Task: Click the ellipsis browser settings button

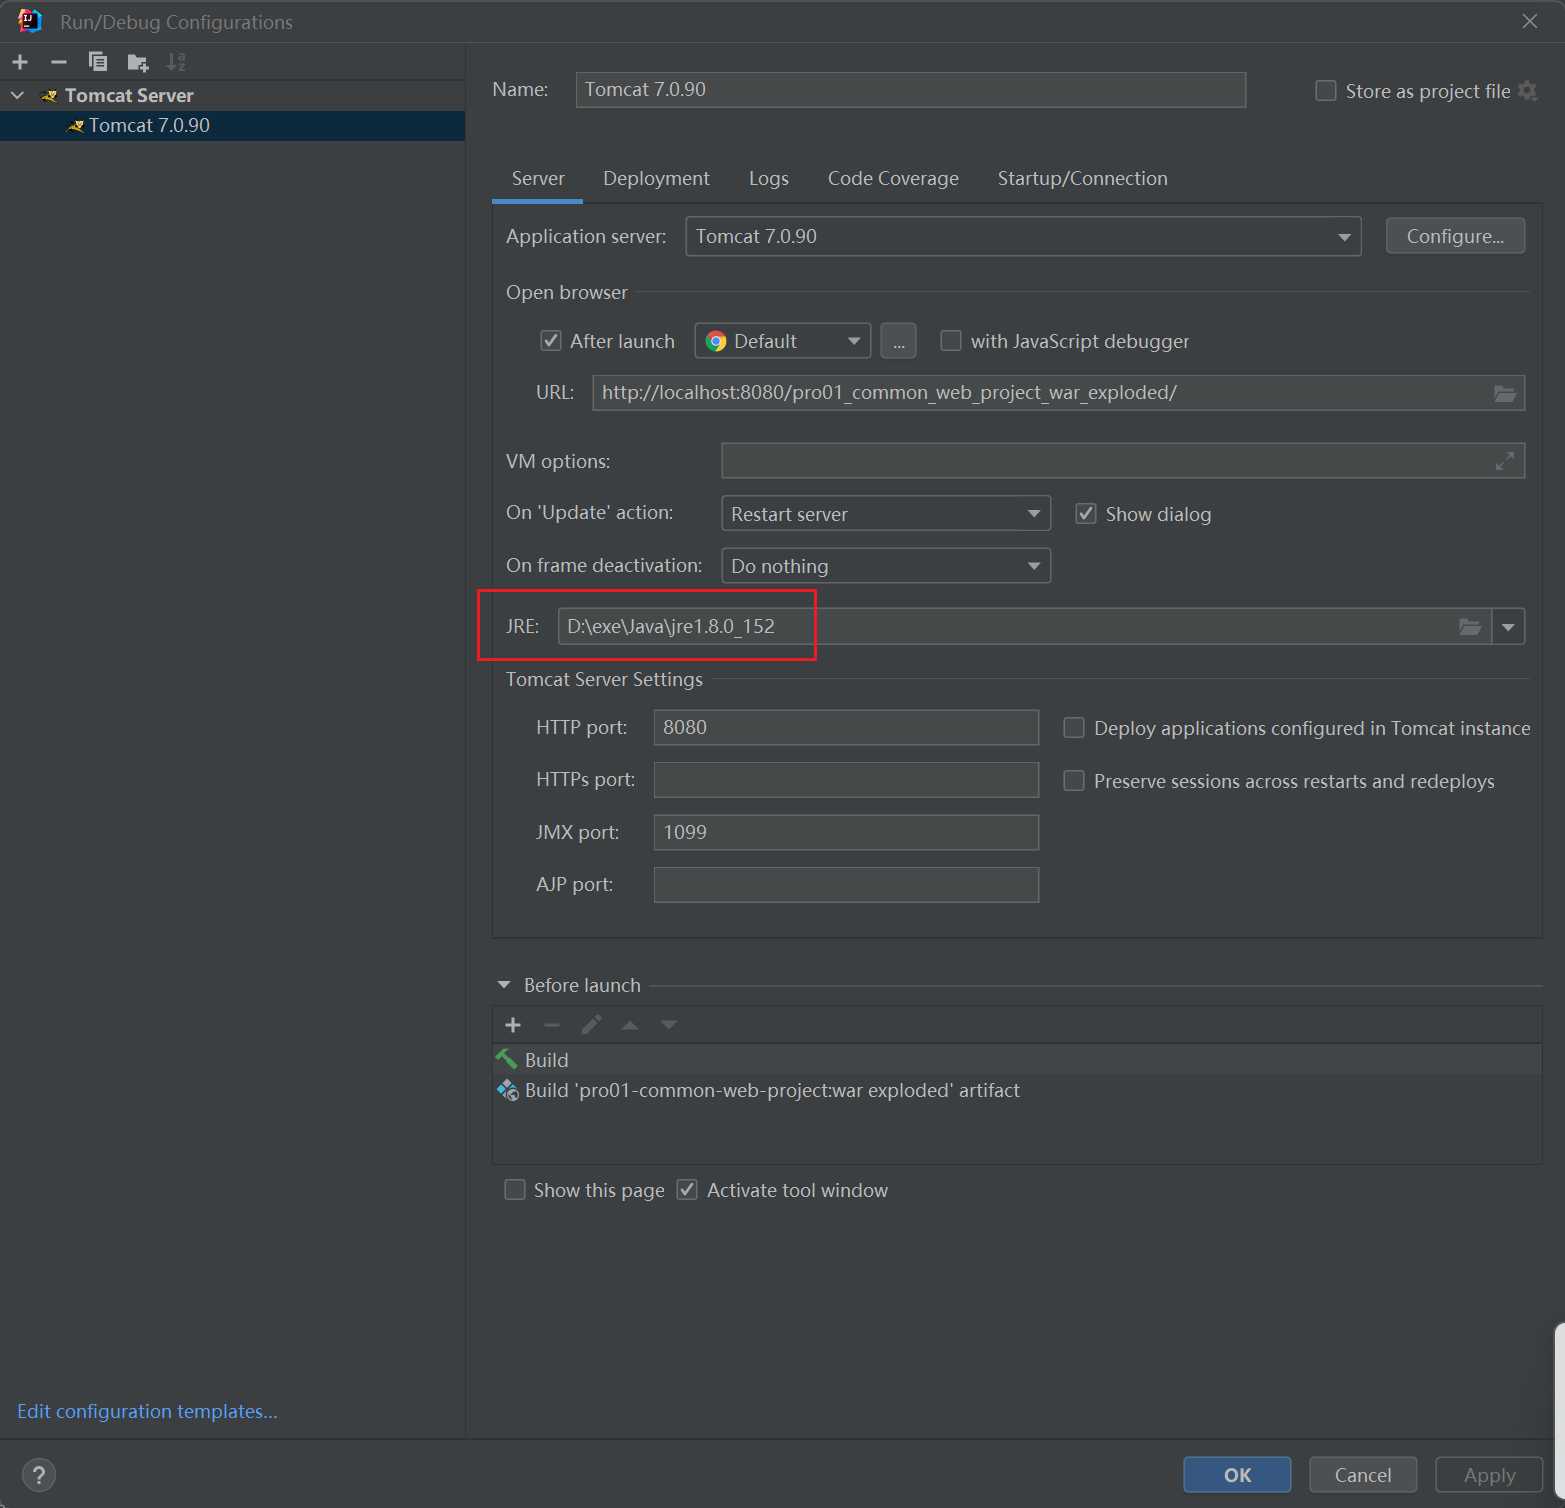Action: (898, 342)
